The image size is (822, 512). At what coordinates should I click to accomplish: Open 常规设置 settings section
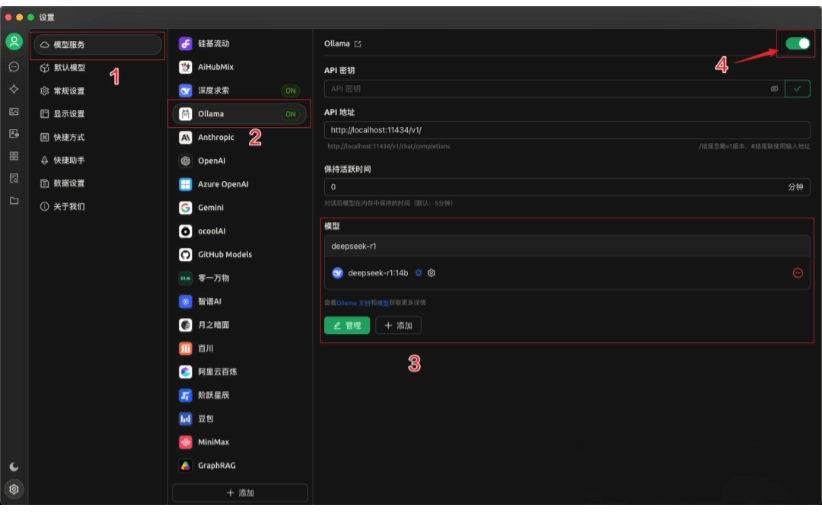98,91
